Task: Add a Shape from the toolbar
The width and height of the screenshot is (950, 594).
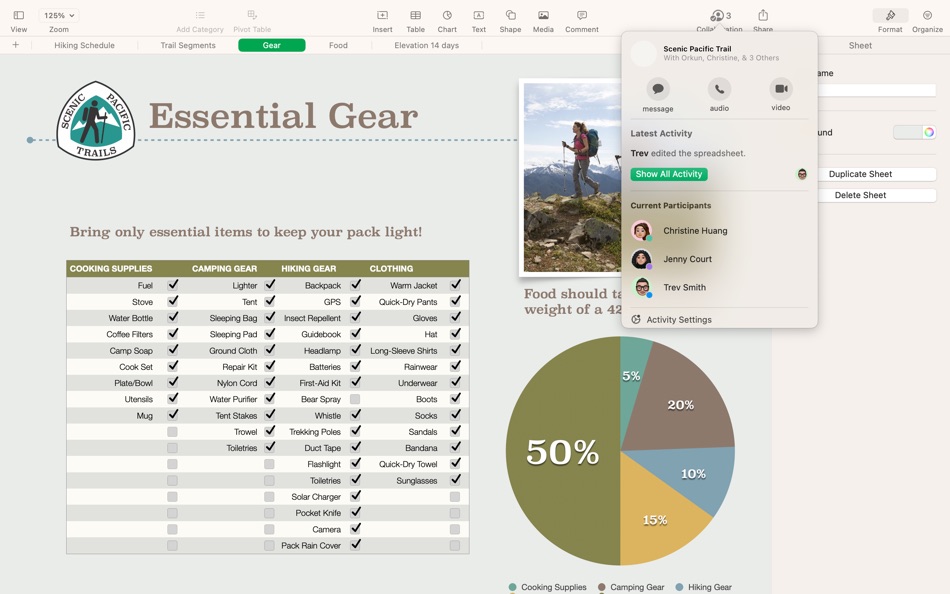Action: [510, 21]
